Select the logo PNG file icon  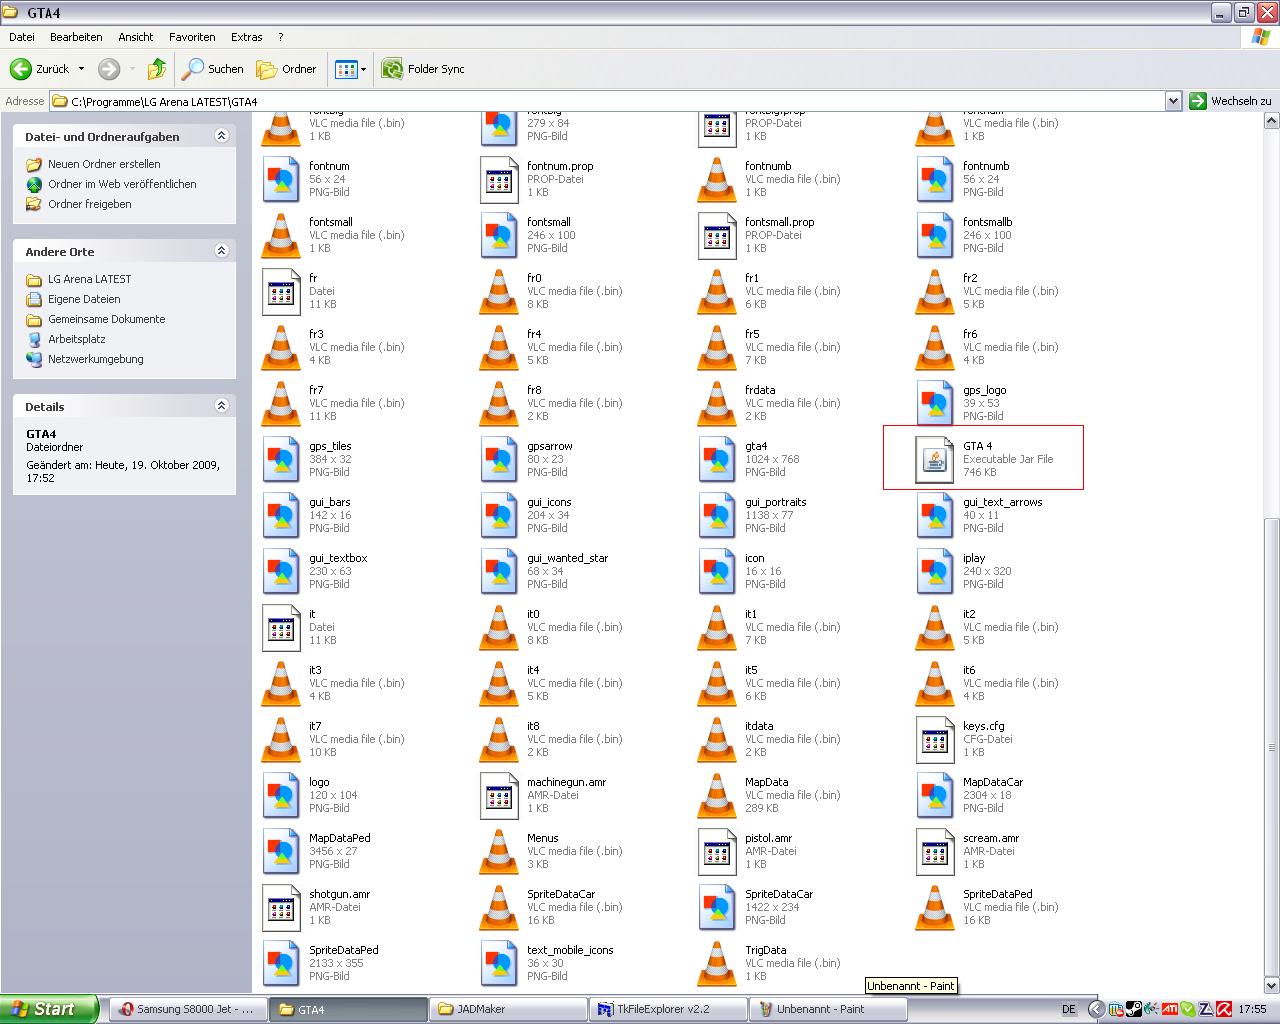tap(281, 795)
